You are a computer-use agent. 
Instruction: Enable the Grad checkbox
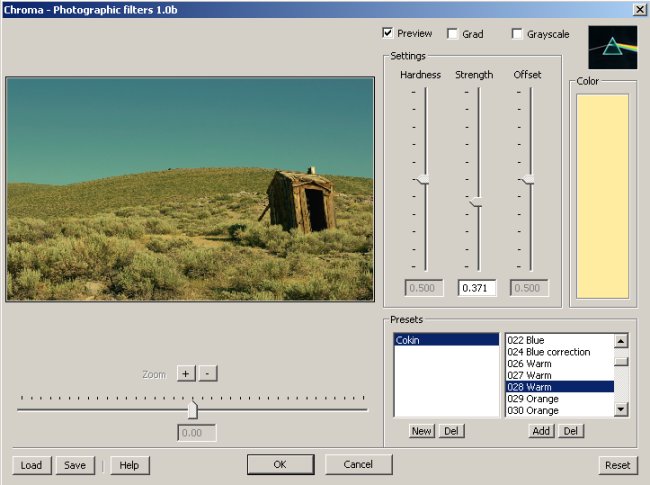tap(453, 34)
